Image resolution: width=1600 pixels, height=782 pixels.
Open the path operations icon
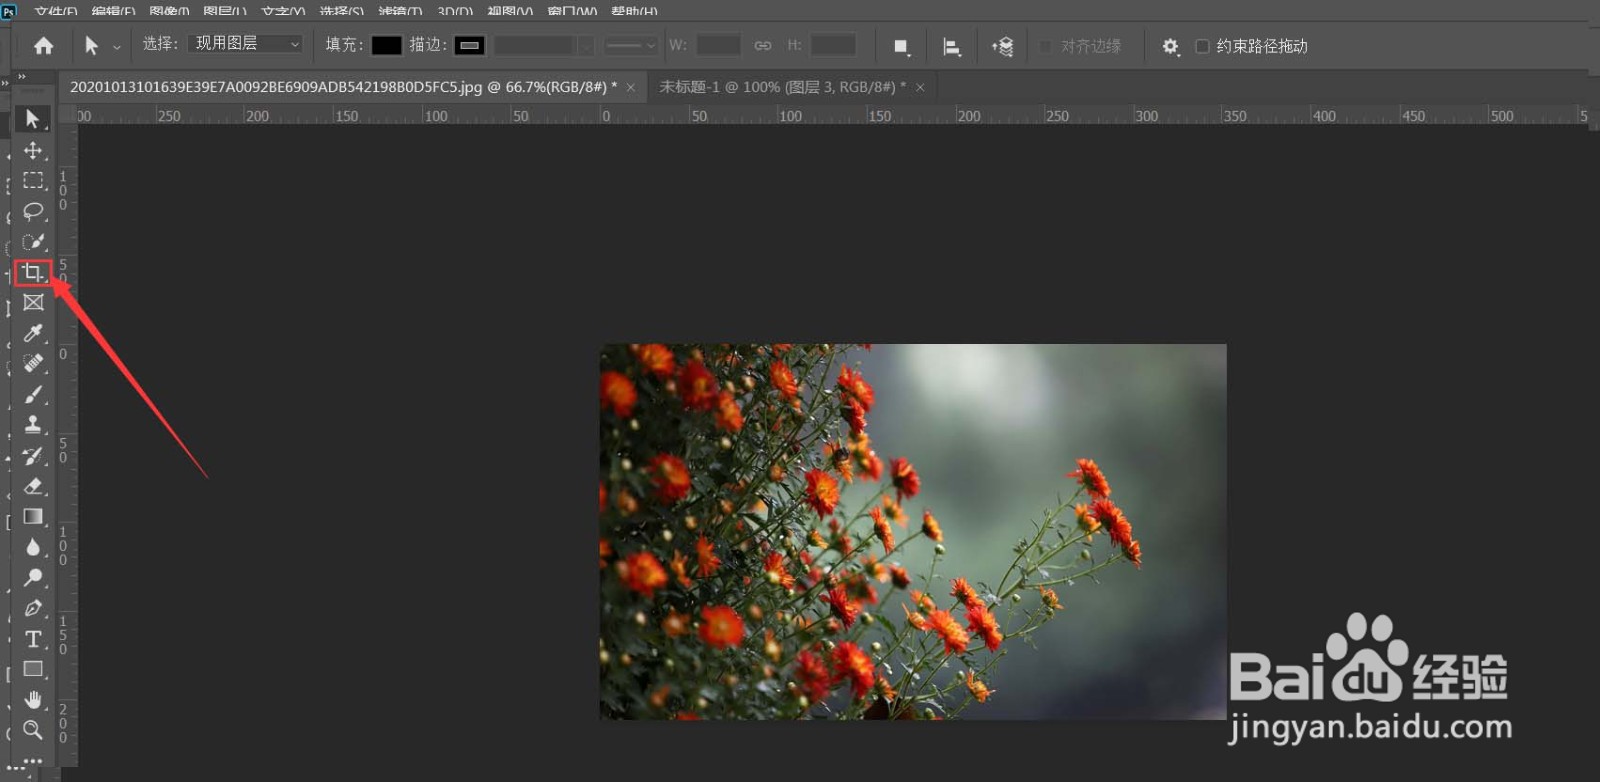pyautogui.click(x=901, y=46)
